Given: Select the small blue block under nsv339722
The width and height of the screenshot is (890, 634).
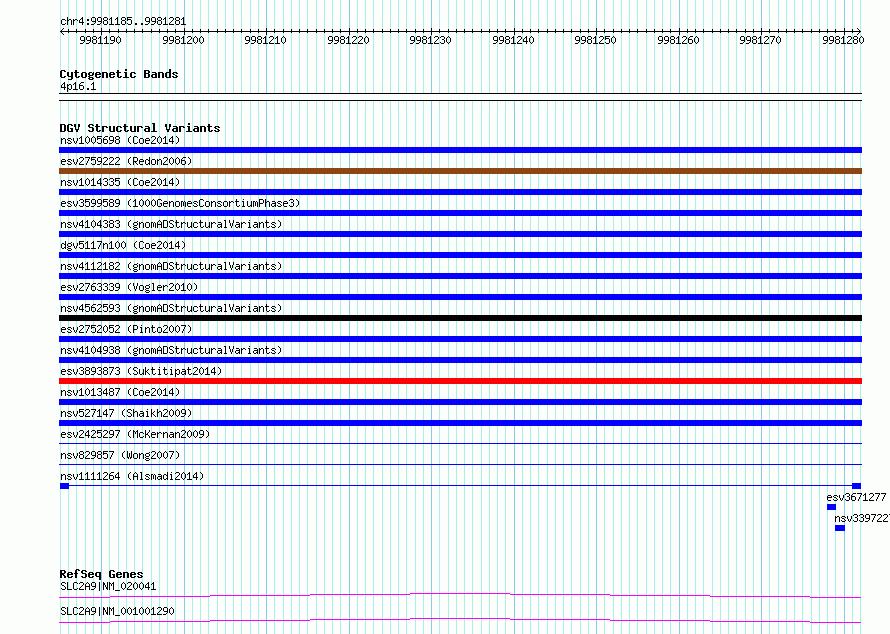Looking at the screenshot, I should coord(840,528).
